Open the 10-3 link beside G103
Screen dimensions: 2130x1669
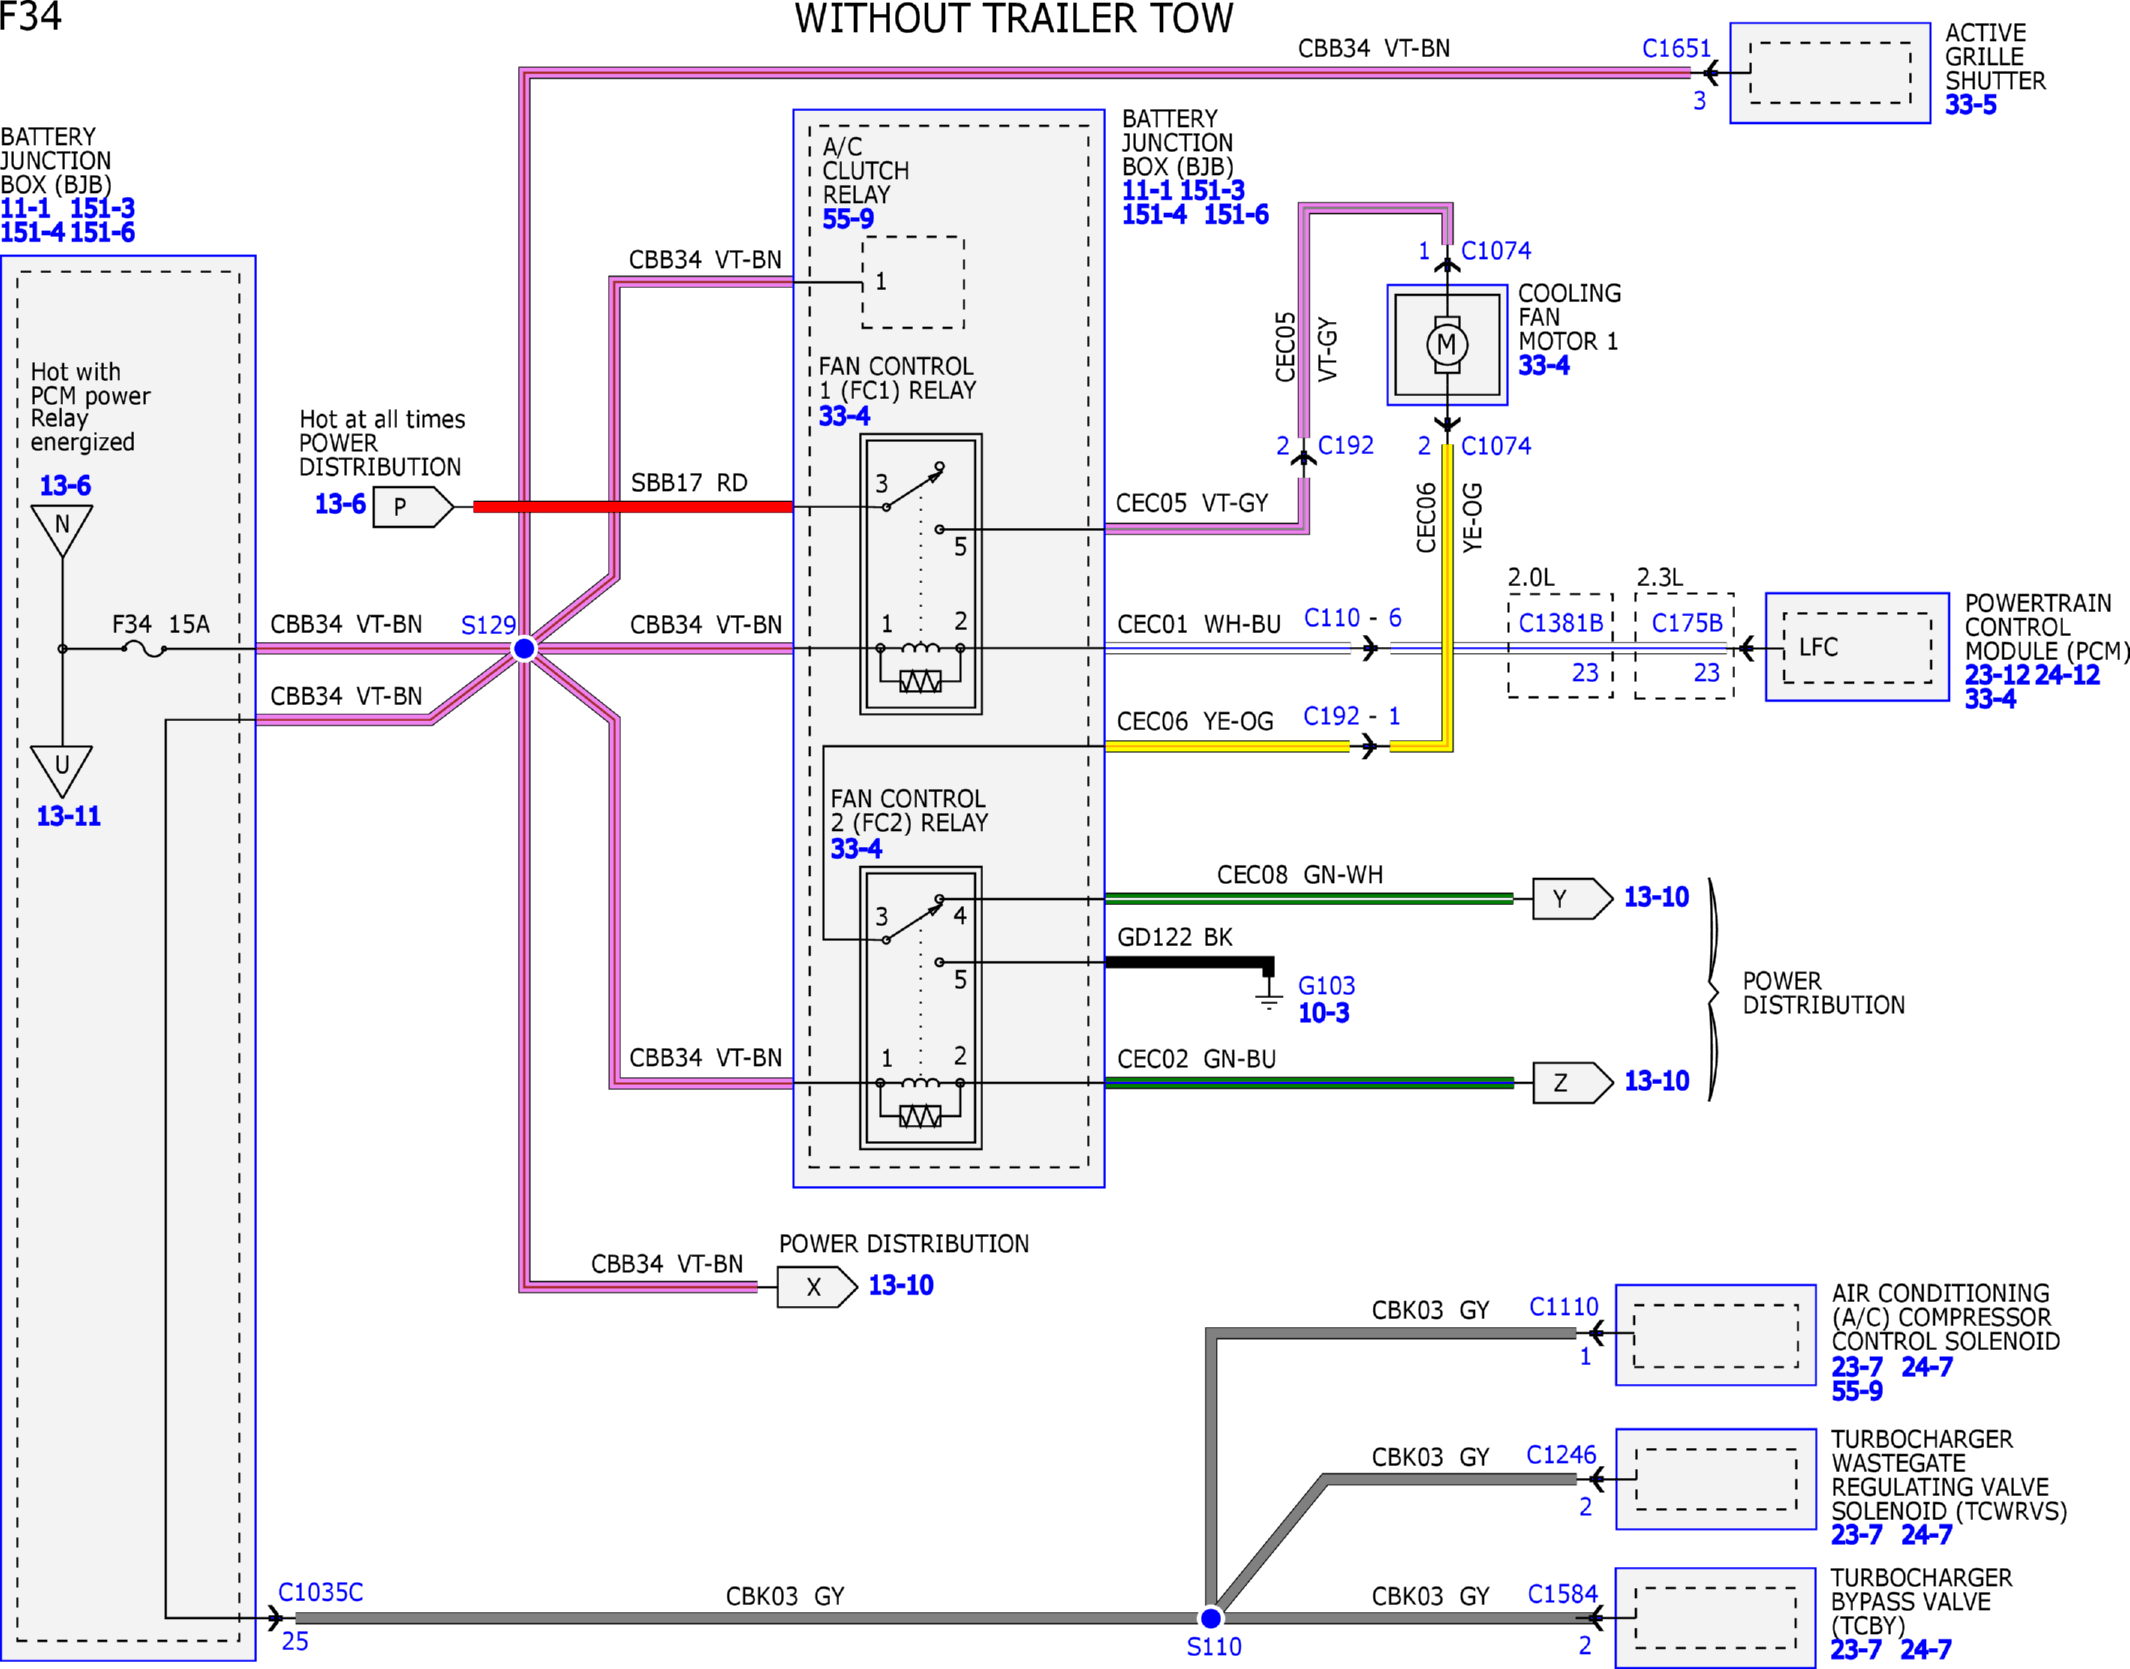(x=1323, y=1013)
